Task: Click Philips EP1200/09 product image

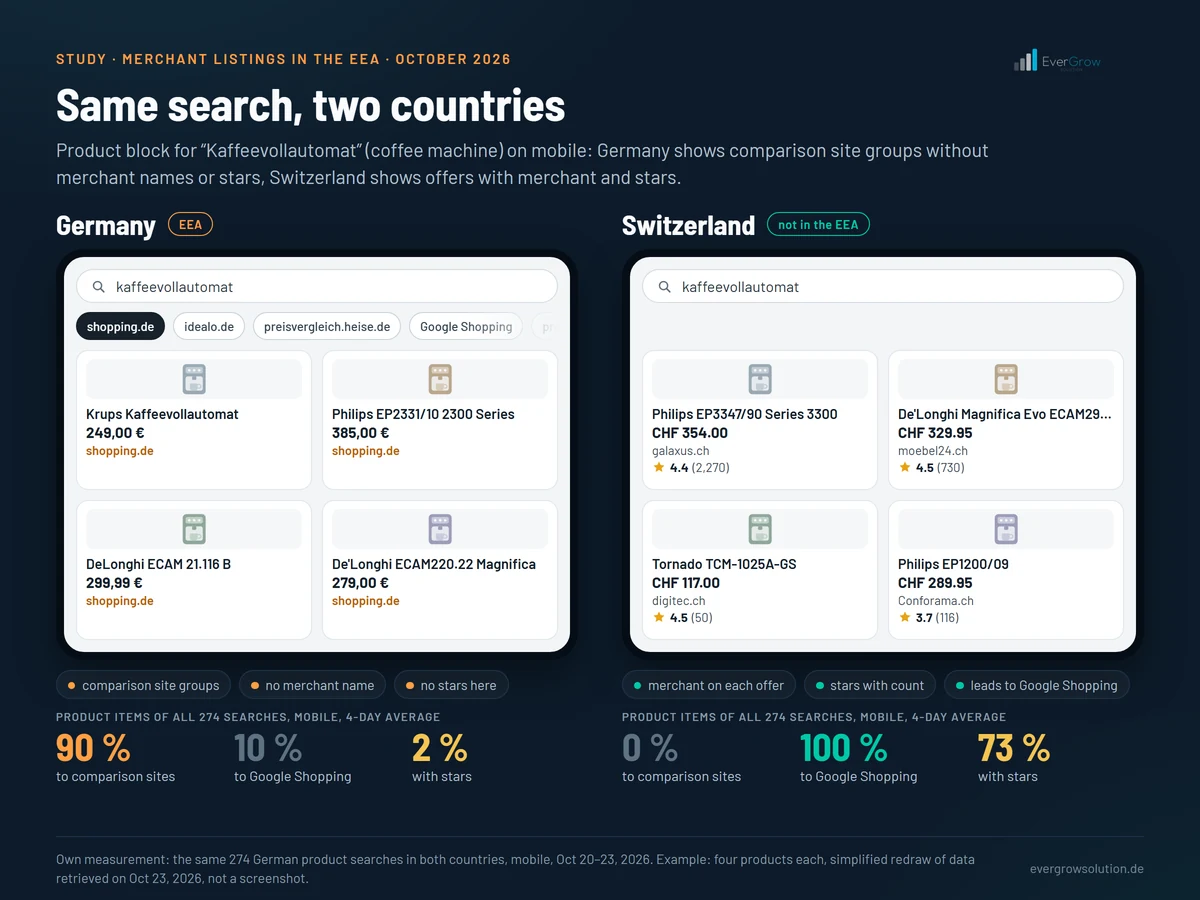Action: tap(1006, 529)
